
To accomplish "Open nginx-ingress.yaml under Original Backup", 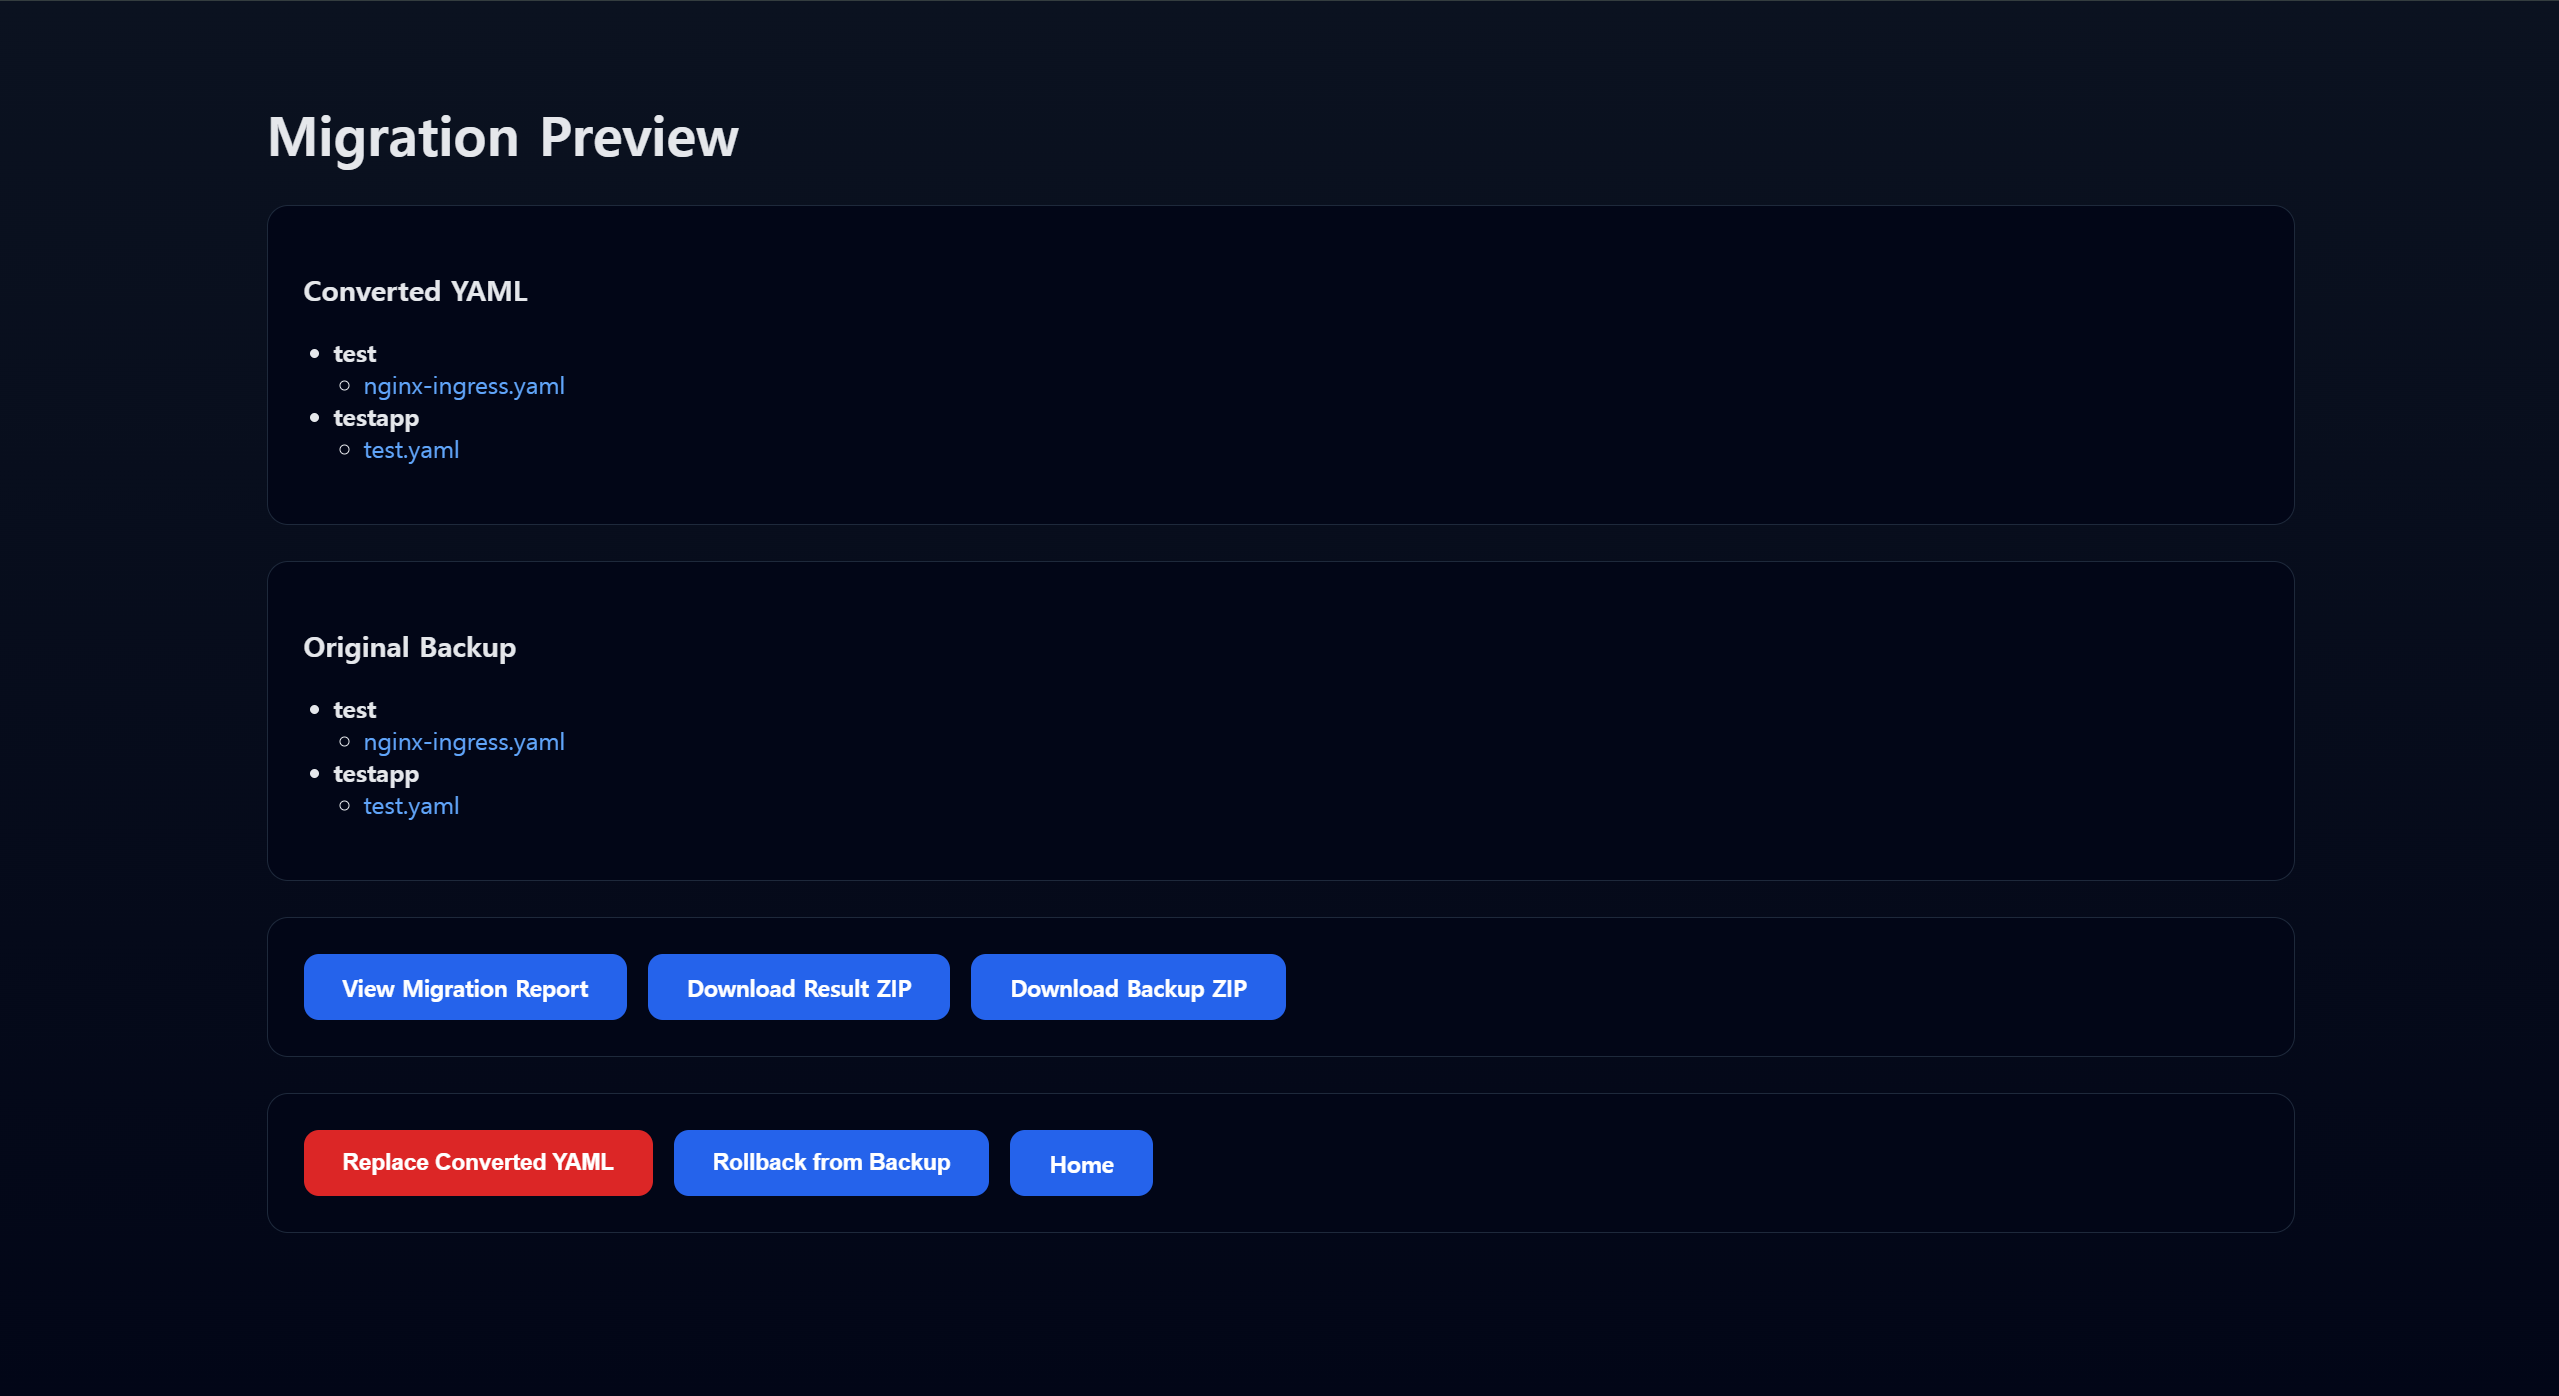I will (x=463, y=742).
